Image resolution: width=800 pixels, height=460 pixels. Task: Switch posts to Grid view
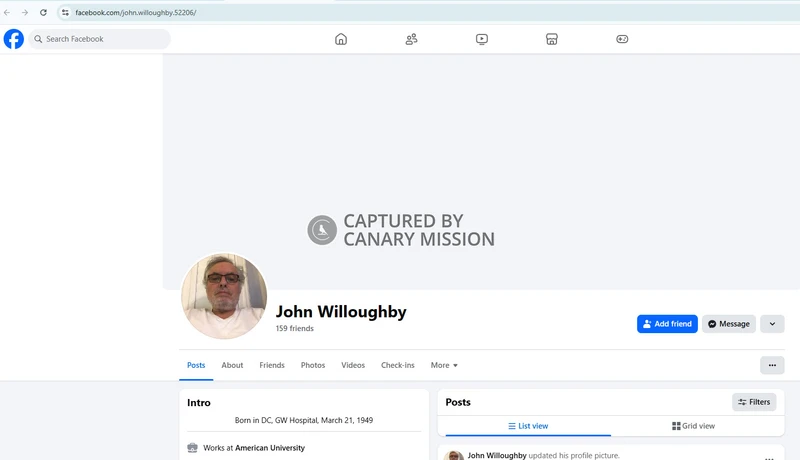tap(693, 426)
